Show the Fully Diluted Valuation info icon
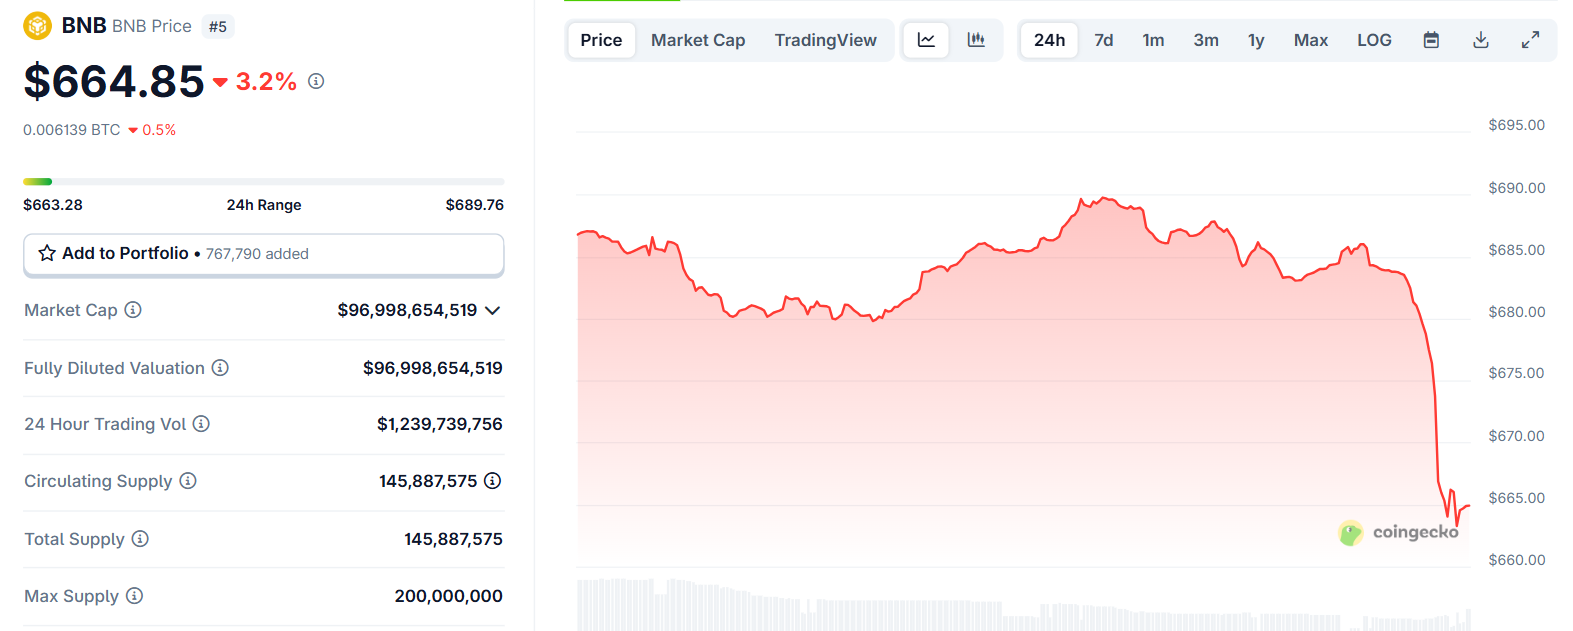 click(x=220, y=368)
